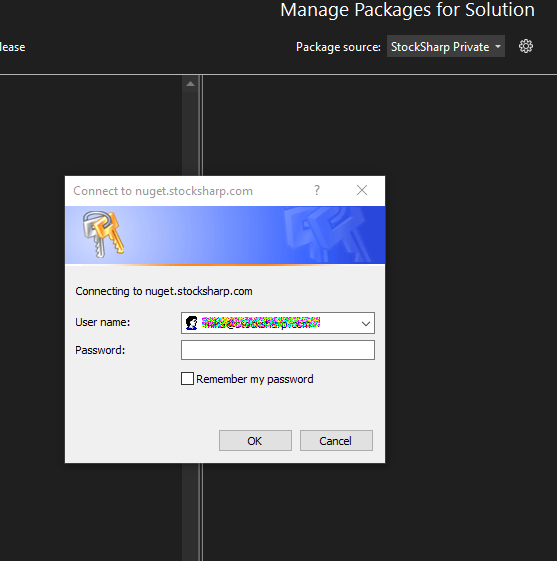Click the keys icon in the dialog banner
This screenshot has height=561, width=557.
[x=103, y=234]
